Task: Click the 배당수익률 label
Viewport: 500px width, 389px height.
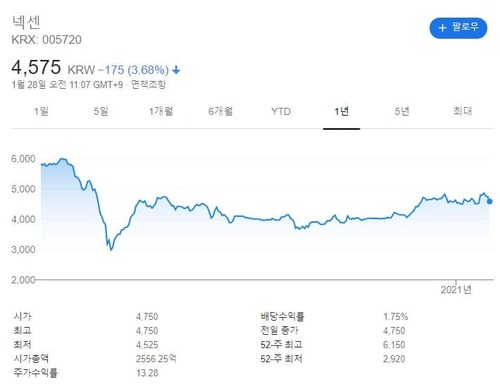Action: [282, 316]
